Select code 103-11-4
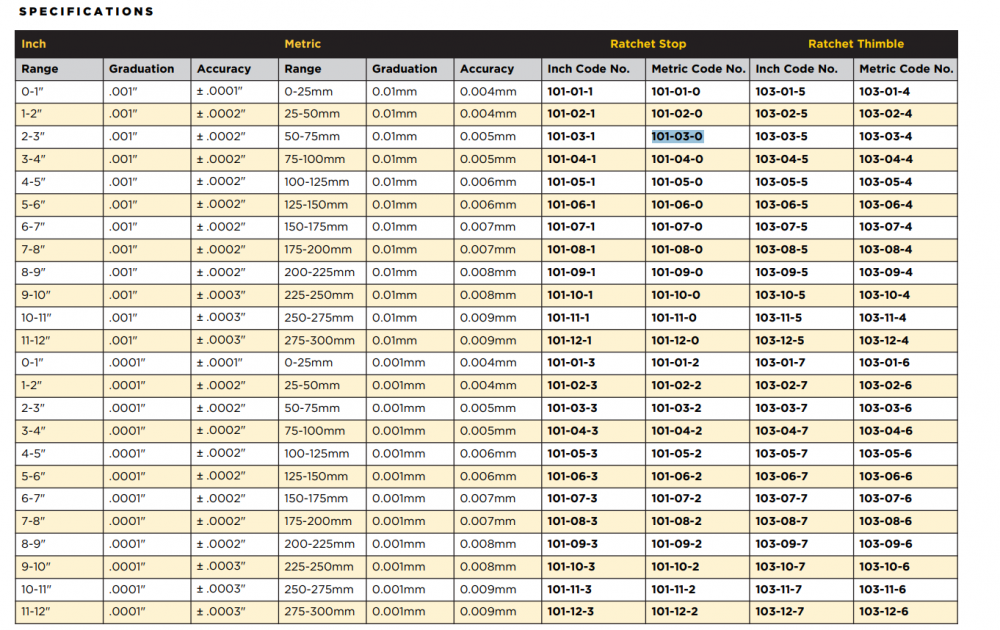 tap(883, 318)
